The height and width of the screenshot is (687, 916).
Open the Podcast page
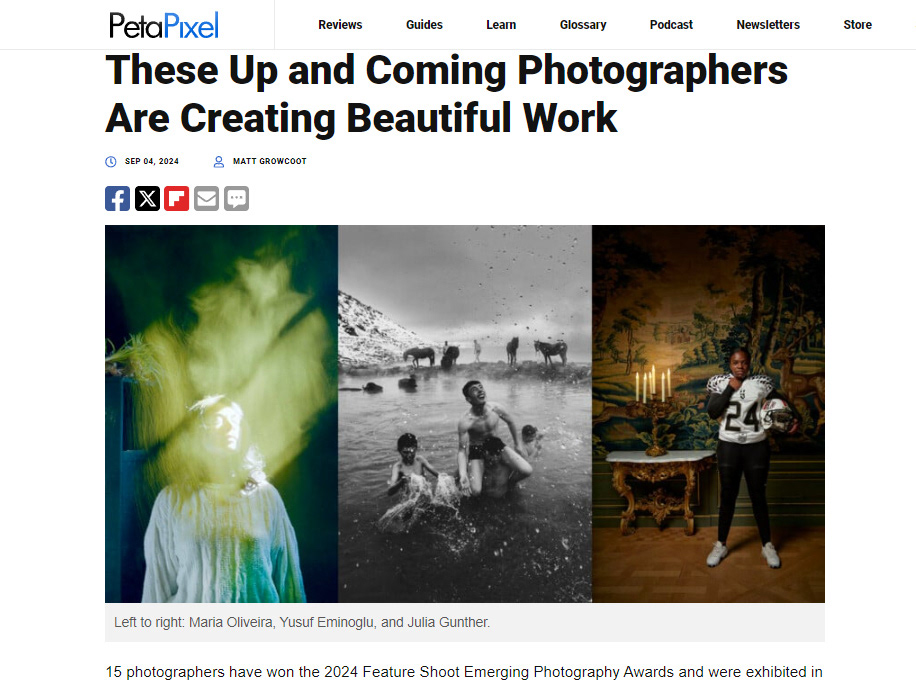click(x=671, y=25)
